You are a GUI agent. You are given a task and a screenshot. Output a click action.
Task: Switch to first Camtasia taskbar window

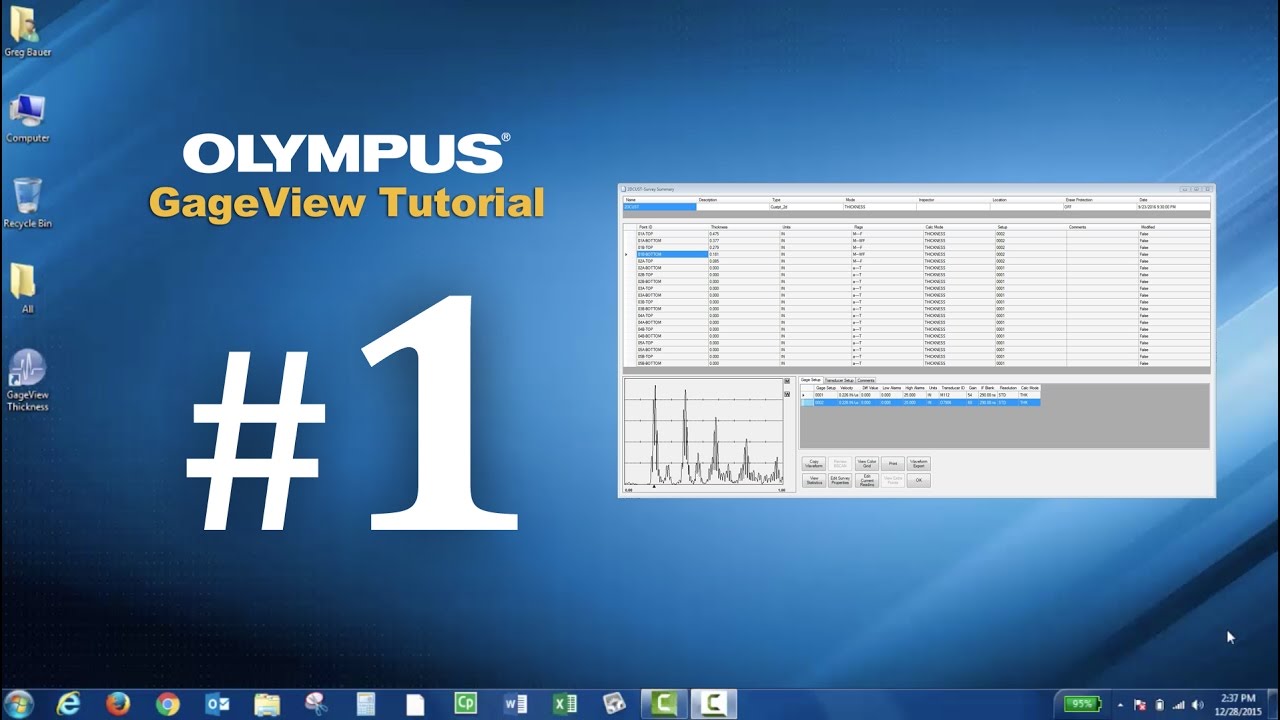pos(665,704)
